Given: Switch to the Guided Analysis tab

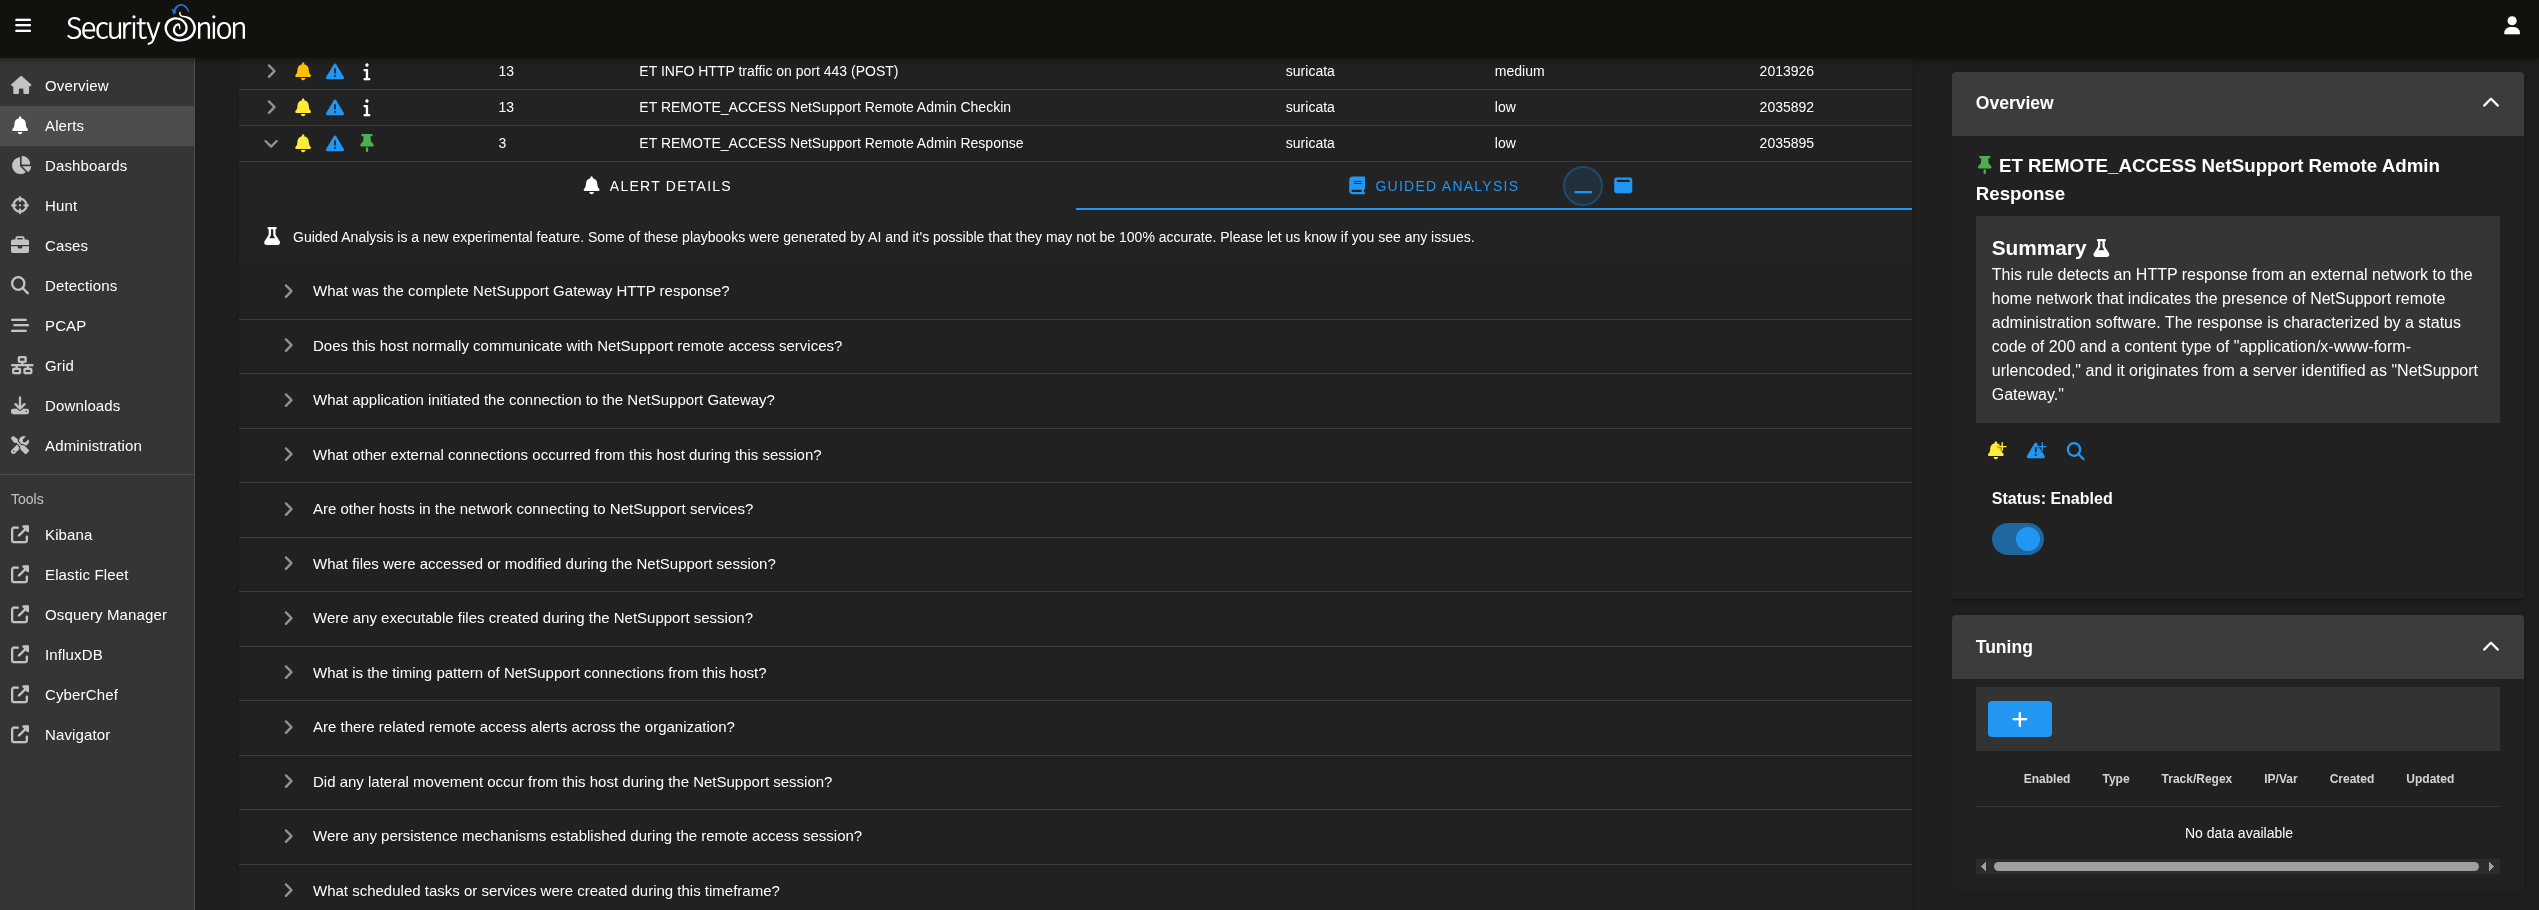Looking at the screenshot, I should 1433,186.
